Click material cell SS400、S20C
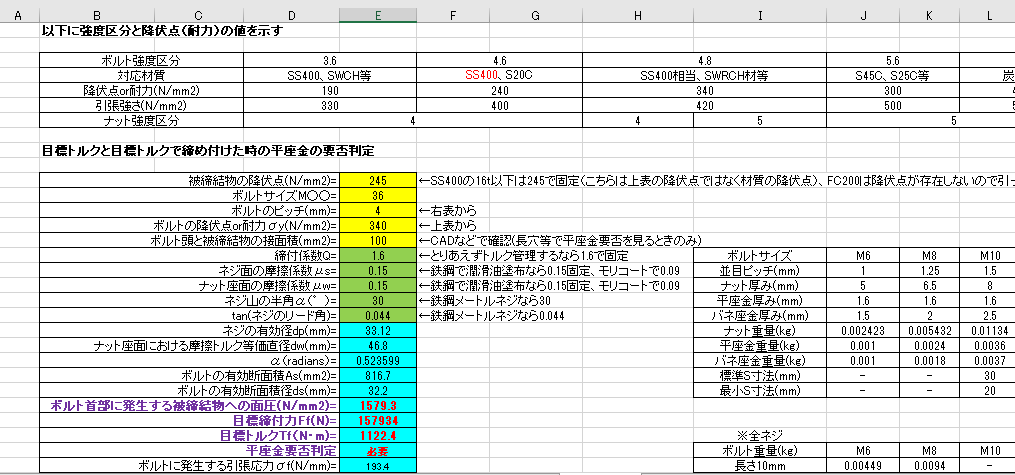1015x475 pixels. tap(499, 76)
